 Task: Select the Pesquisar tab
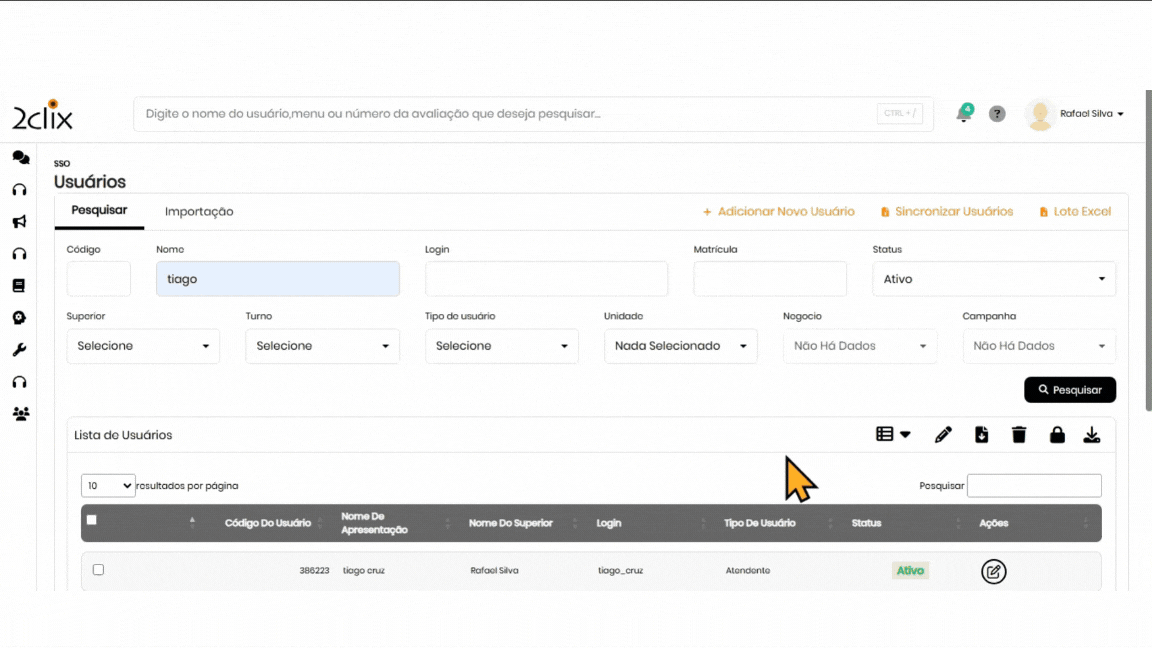pyautogui.click(x=99, y=211)
